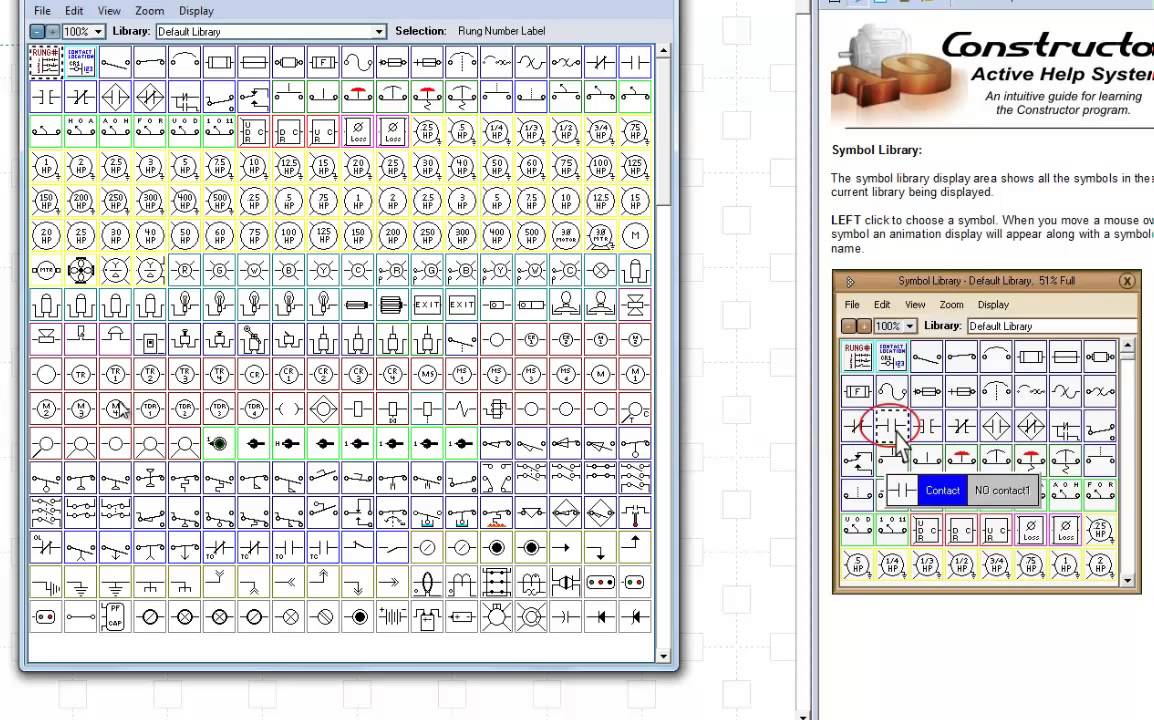The width and height of the screenshot is (1154, 720).
Task: Expand the help preview 100% zoom dropdown
Action: pos(910,325)
